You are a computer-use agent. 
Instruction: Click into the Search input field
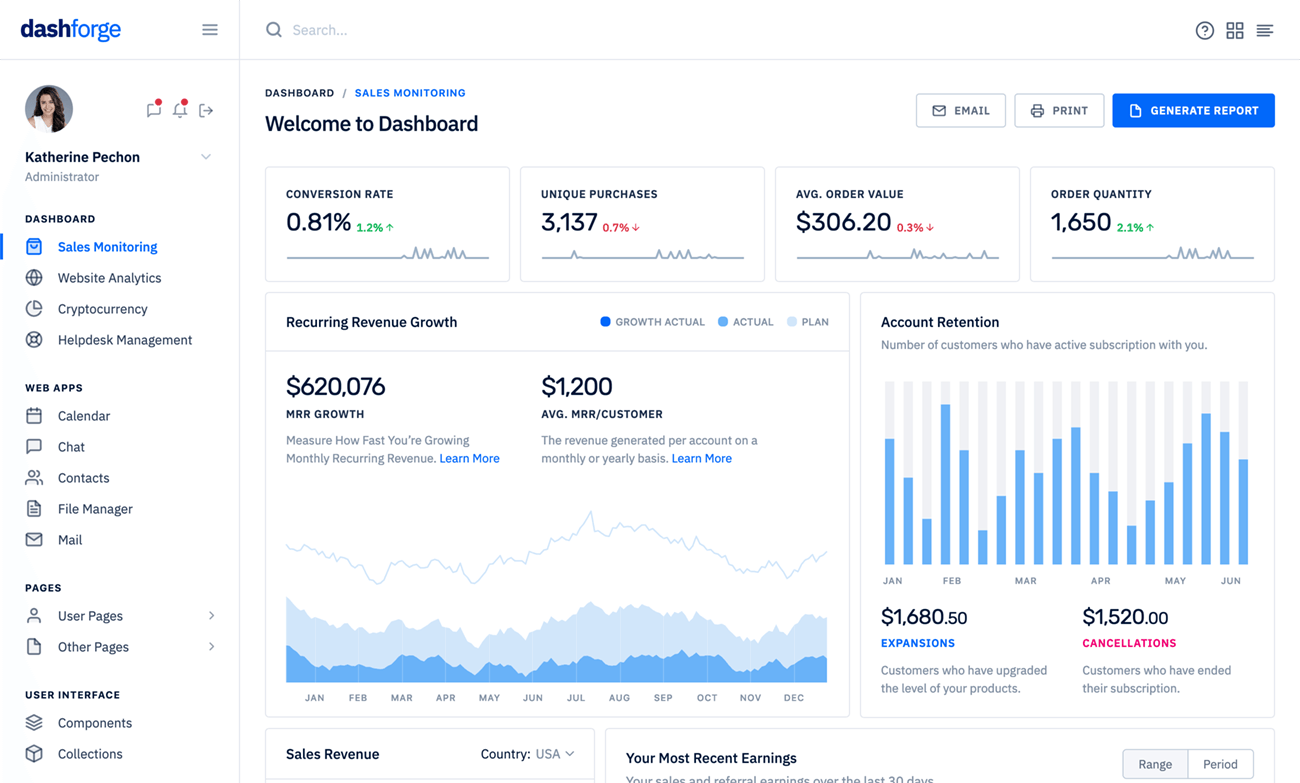(x=600, y=30)
